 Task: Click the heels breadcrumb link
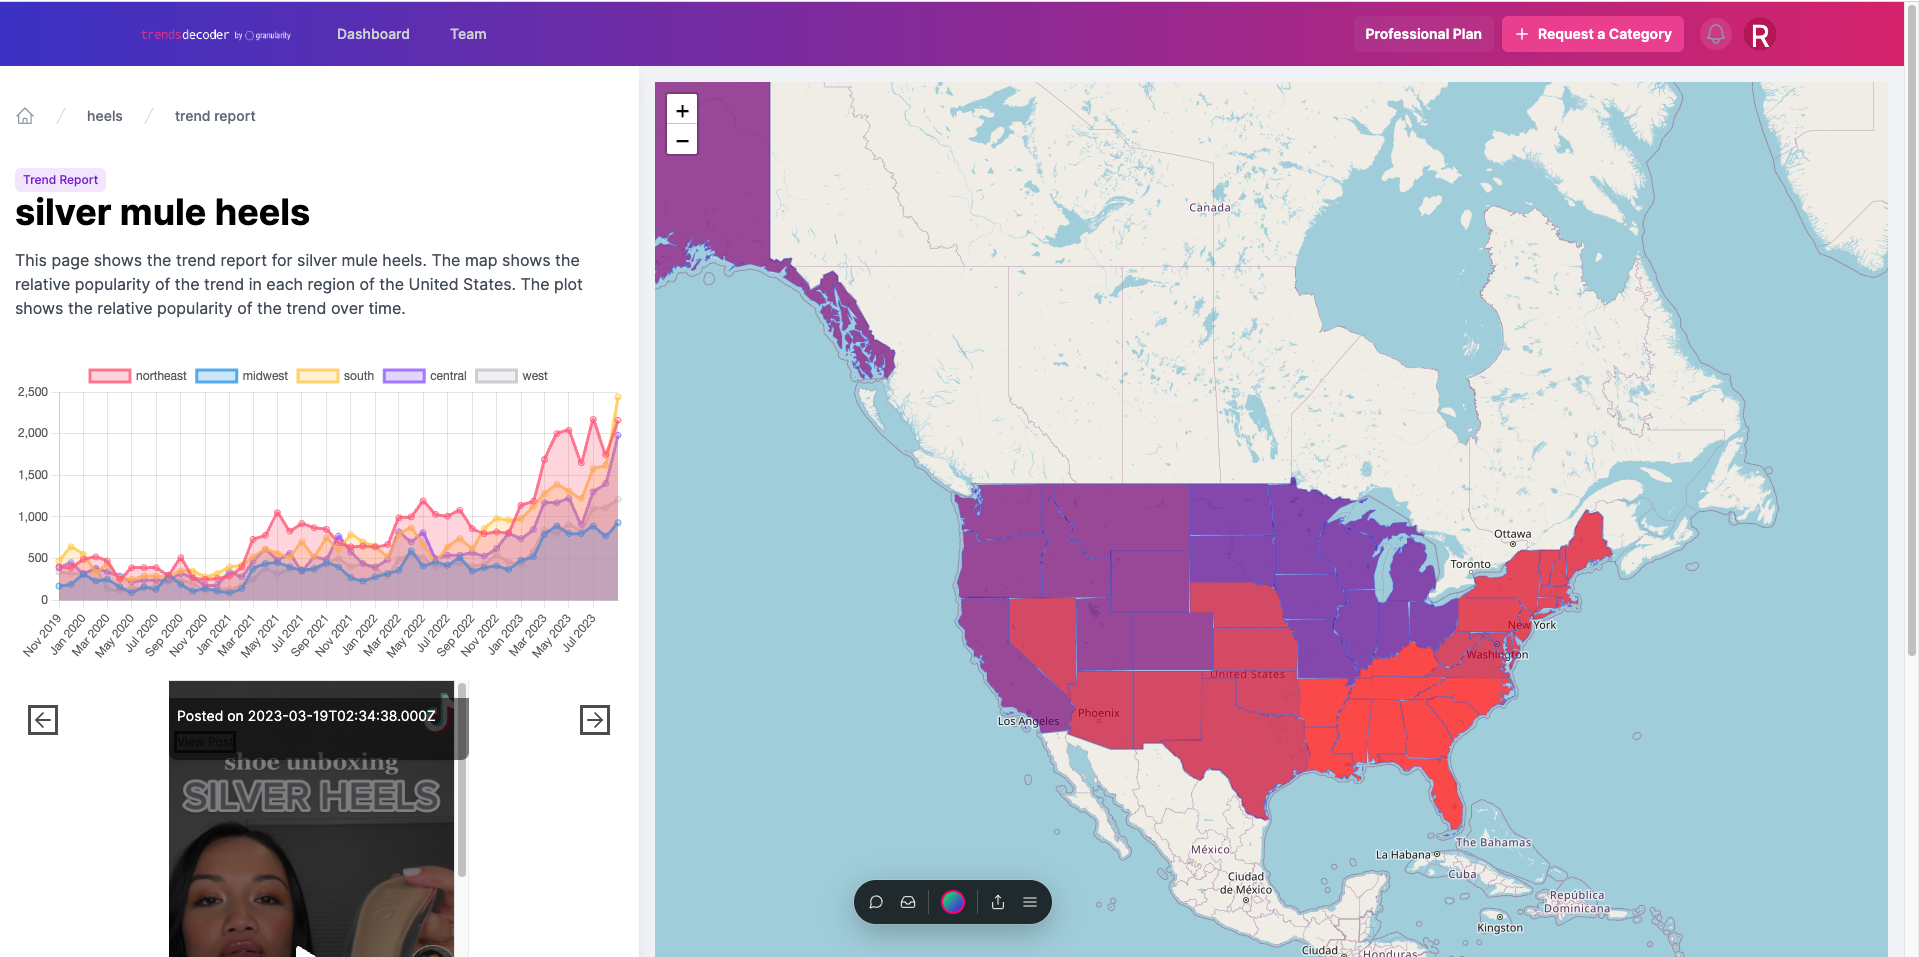coord(105,116)
